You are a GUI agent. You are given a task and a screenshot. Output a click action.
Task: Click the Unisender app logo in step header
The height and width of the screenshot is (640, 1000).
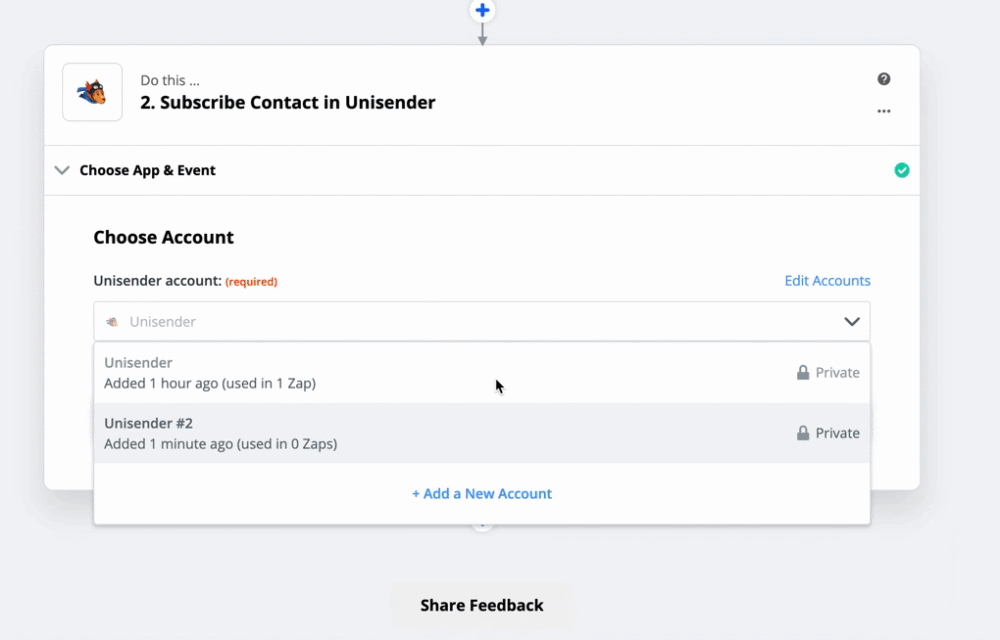(92, 92)
